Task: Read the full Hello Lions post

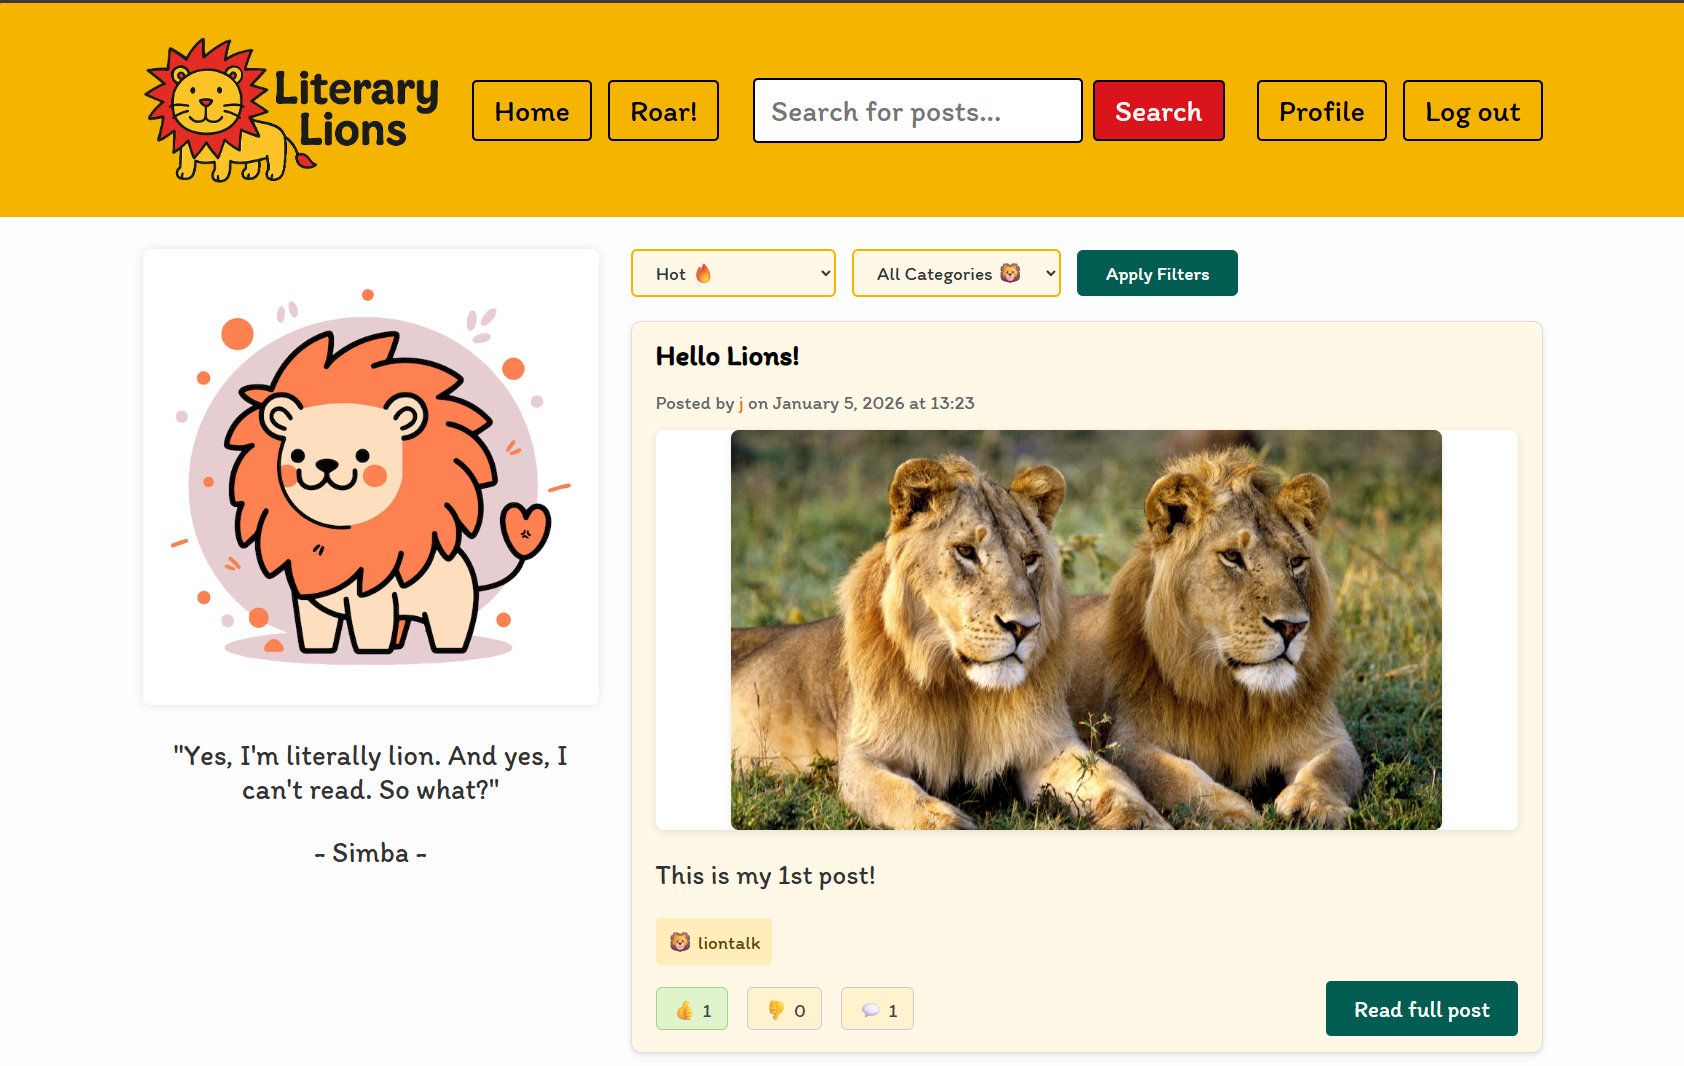Action: click(1421, 1008)
